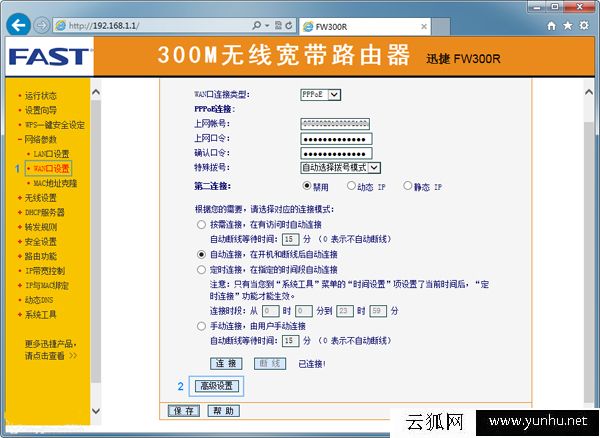Screen dimensions: 600x438
Task: Select 第二连接 动态 IP radio button
Action: click(351, 186)
